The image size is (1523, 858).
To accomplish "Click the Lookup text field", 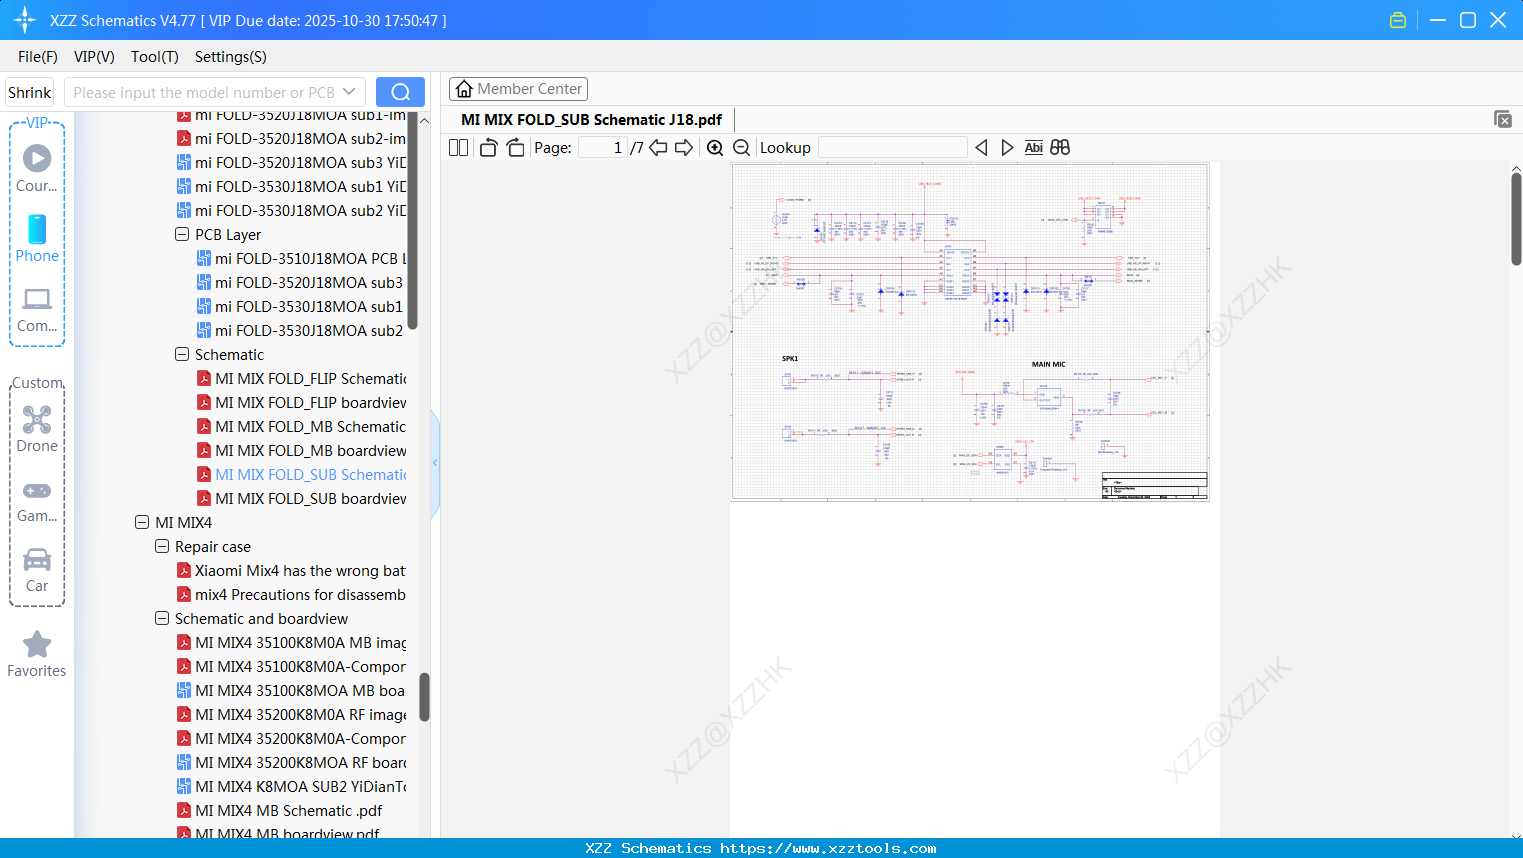I will [x=893, y=148].
